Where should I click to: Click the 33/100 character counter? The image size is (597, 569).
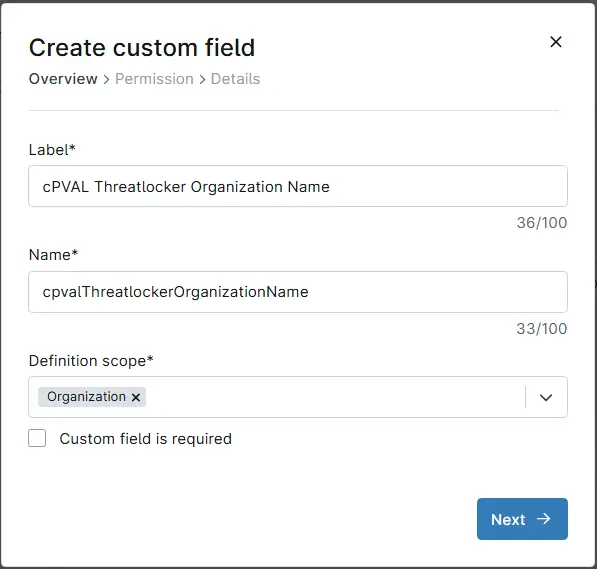[x=542, y=329]
